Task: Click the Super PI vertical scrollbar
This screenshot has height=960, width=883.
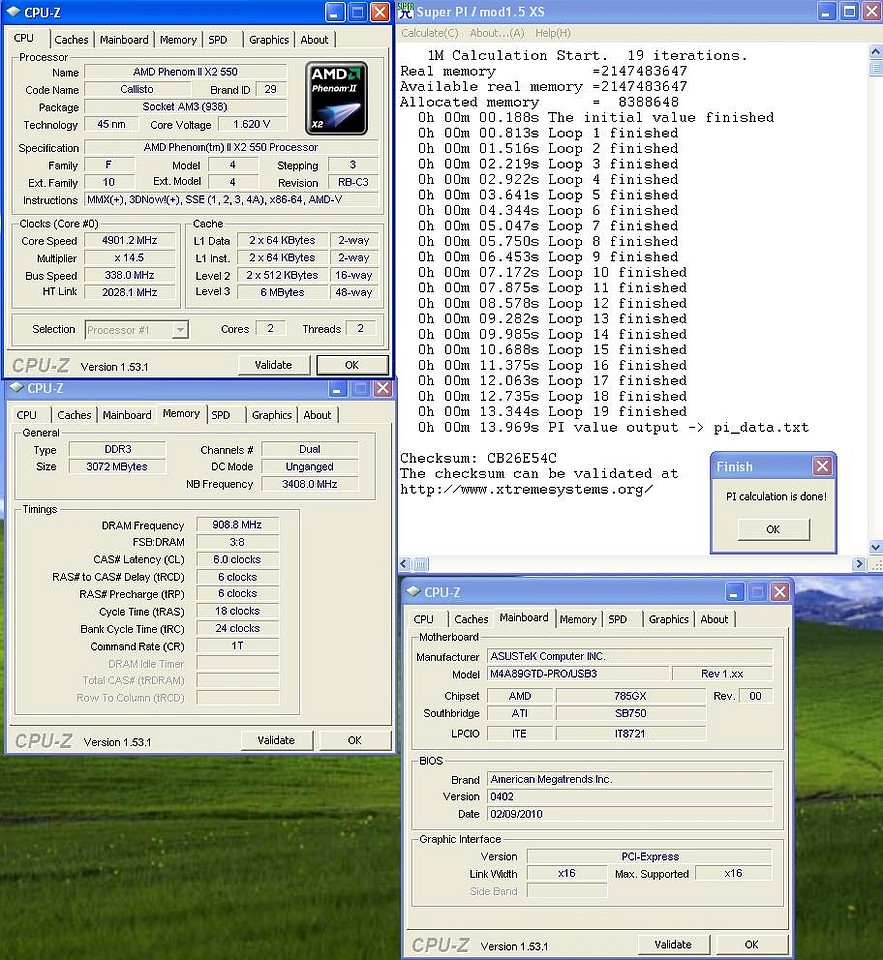Action: [875, 300]
